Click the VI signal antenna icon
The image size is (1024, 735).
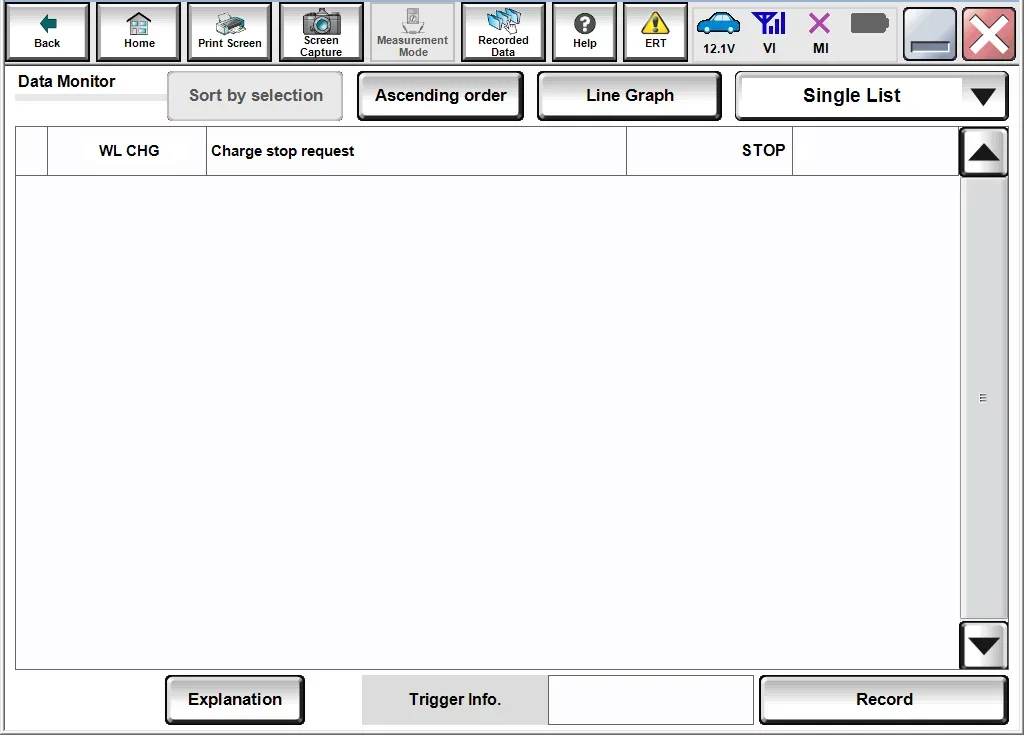tap(769, 33)
